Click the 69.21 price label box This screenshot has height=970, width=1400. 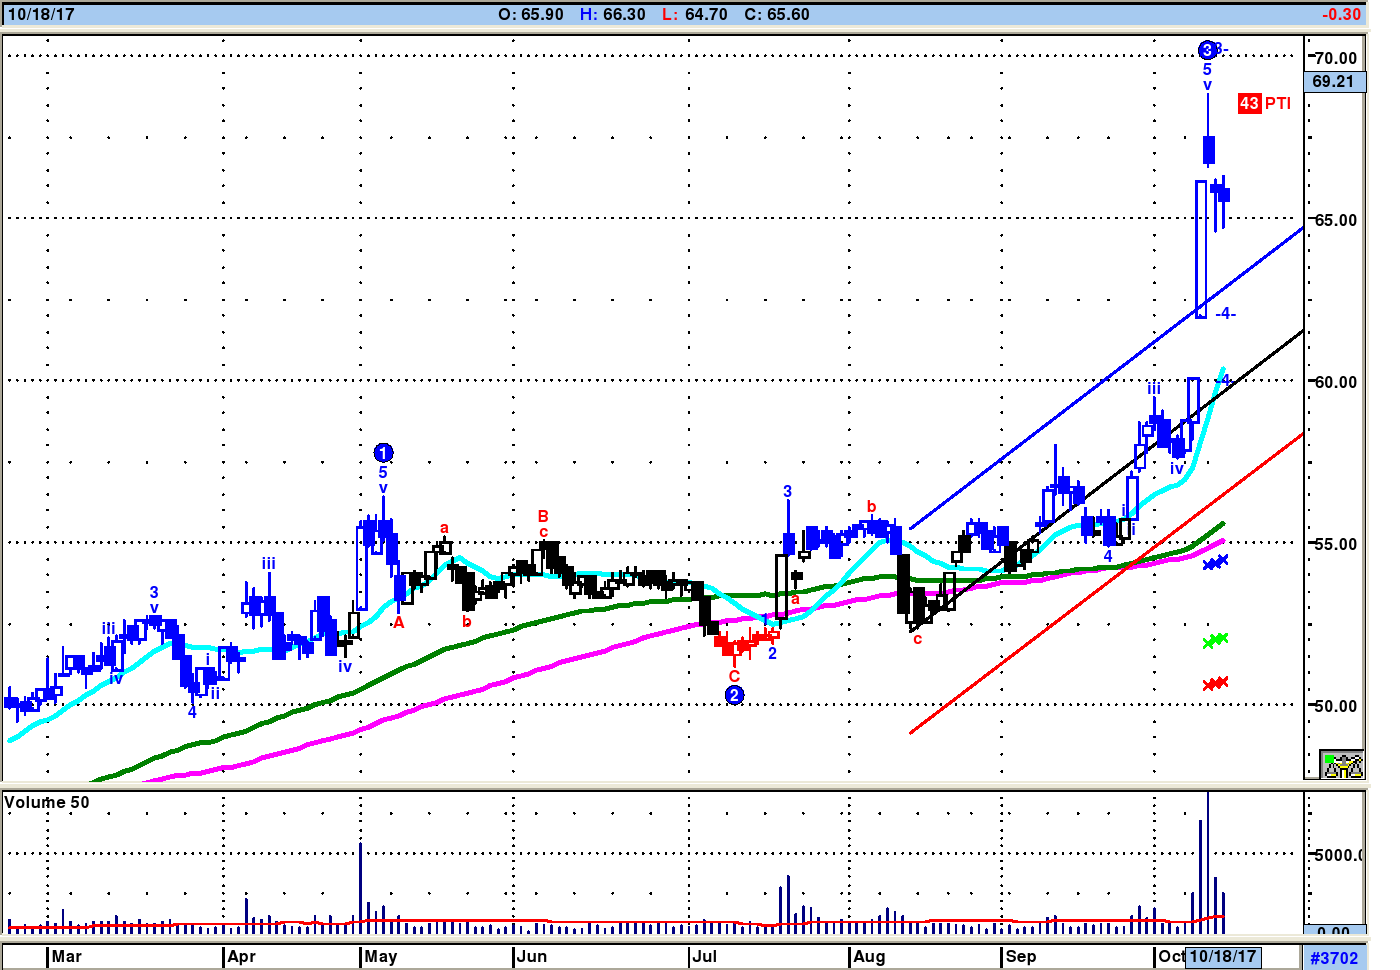(1334, 82)
